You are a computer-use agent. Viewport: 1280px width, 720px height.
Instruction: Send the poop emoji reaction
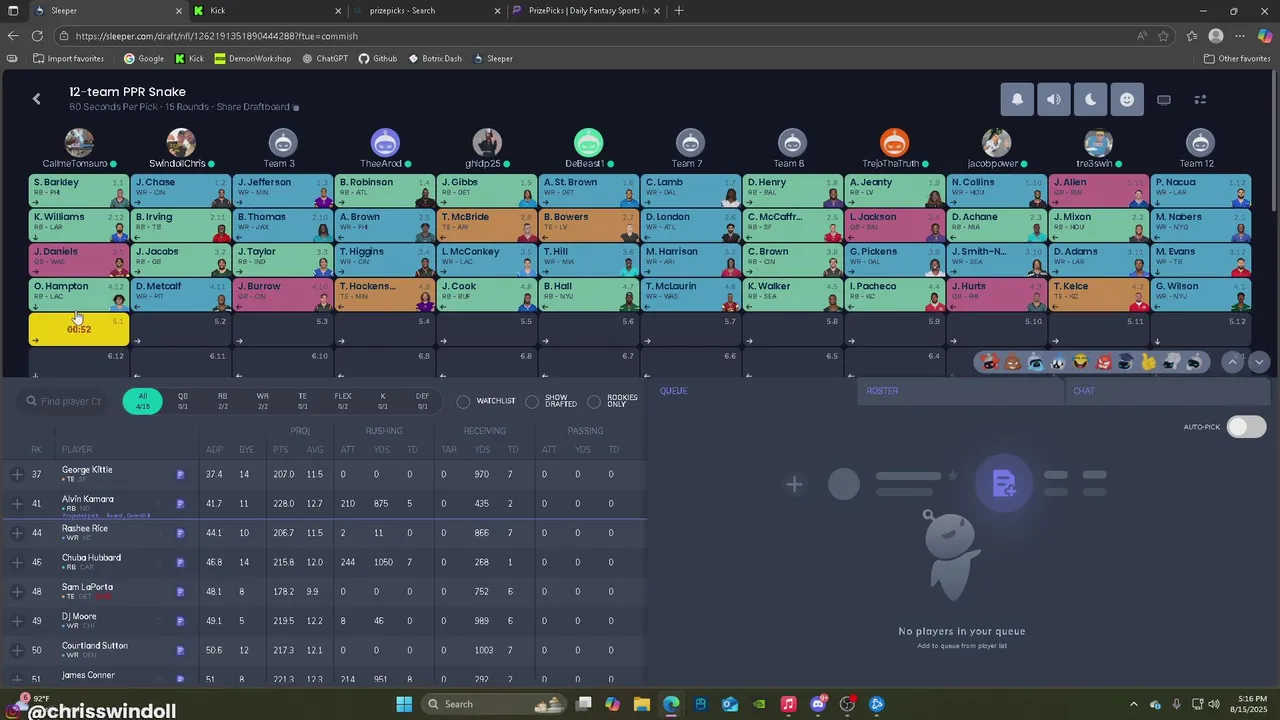tap(1012, 362)
